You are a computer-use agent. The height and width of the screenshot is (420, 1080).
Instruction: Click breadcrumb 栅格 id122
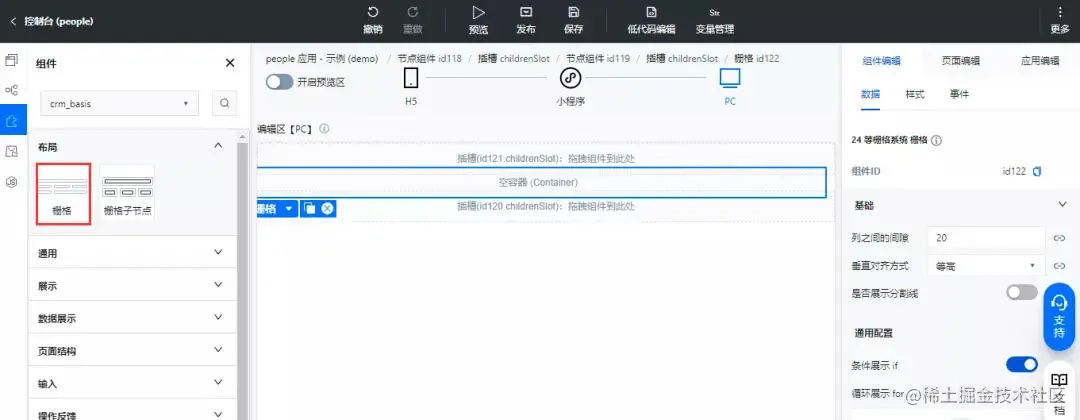tap(756, 59)
